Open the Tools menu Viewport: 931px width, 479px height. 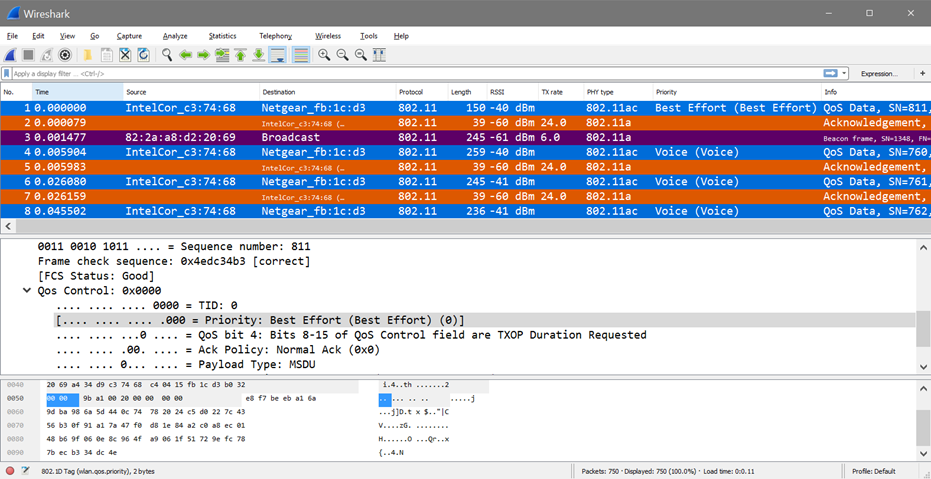coord(368,36)
